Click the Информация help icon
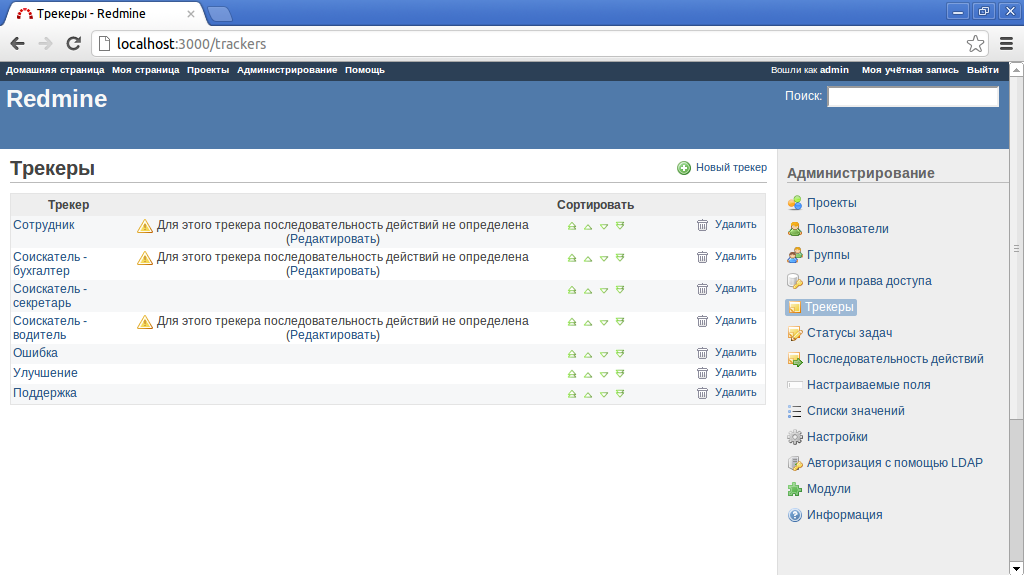The width and height of the screenshot is (1024, 575). click(795, 516)
